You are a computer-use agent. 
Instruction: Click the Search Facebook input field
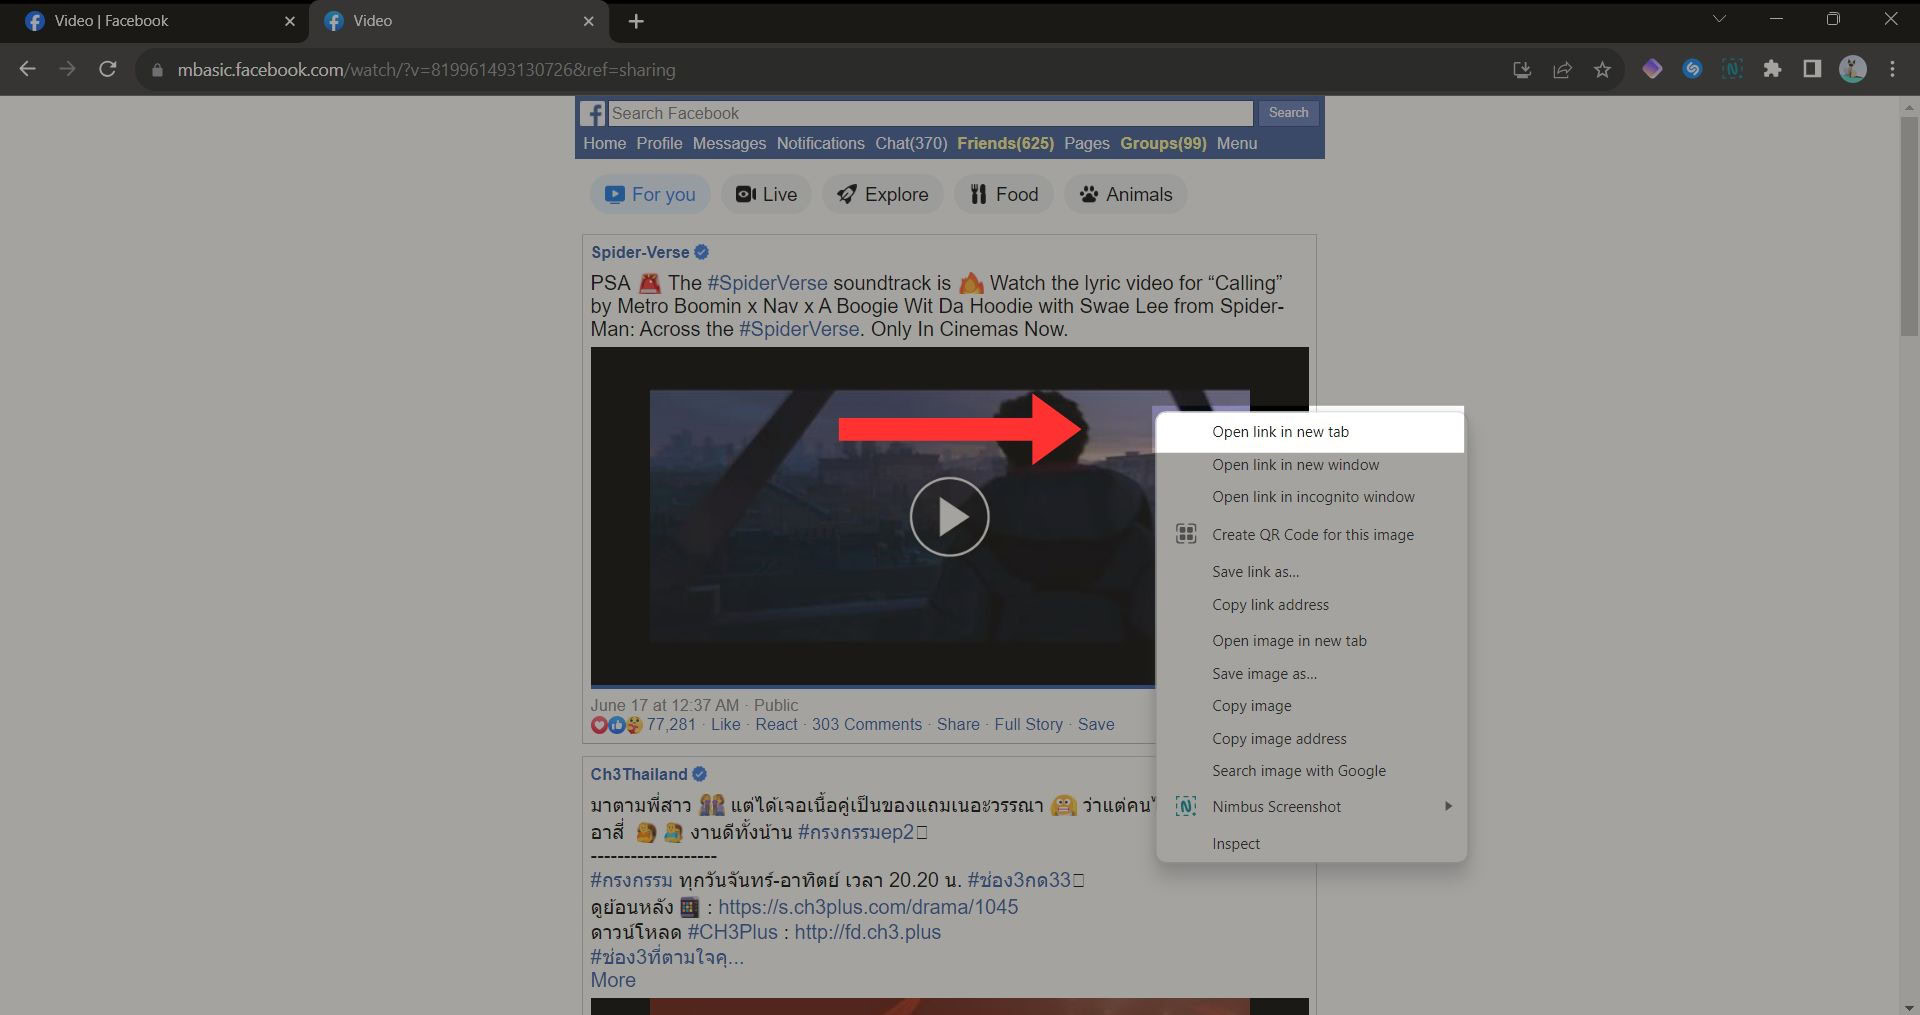[x=930, y=113]
